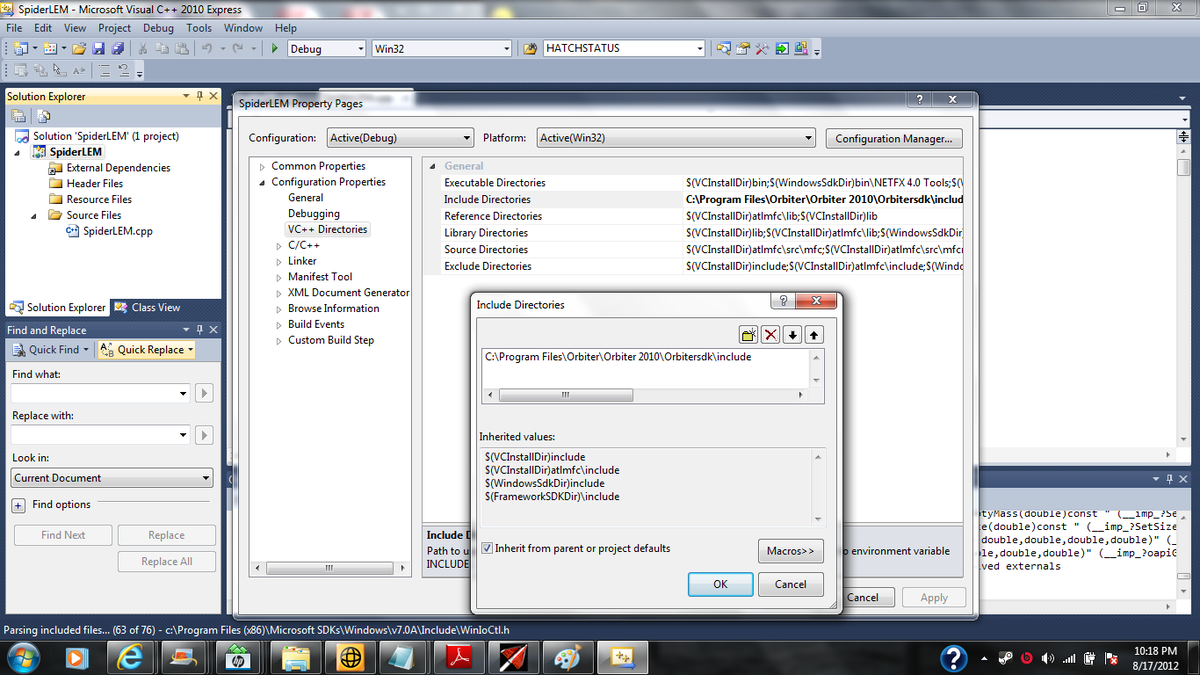Open the Tools menu
Viewport: 1200px width, 675px height.
(x=199, y=28)
